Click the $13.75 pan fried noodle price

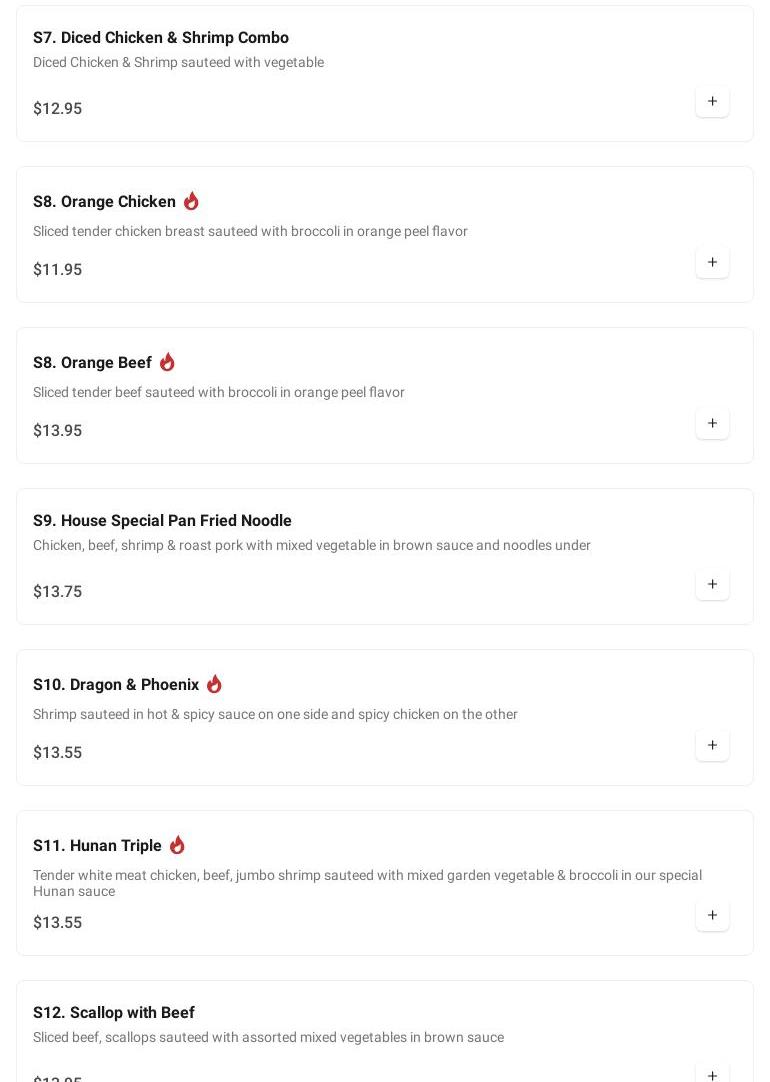[58, 592]
